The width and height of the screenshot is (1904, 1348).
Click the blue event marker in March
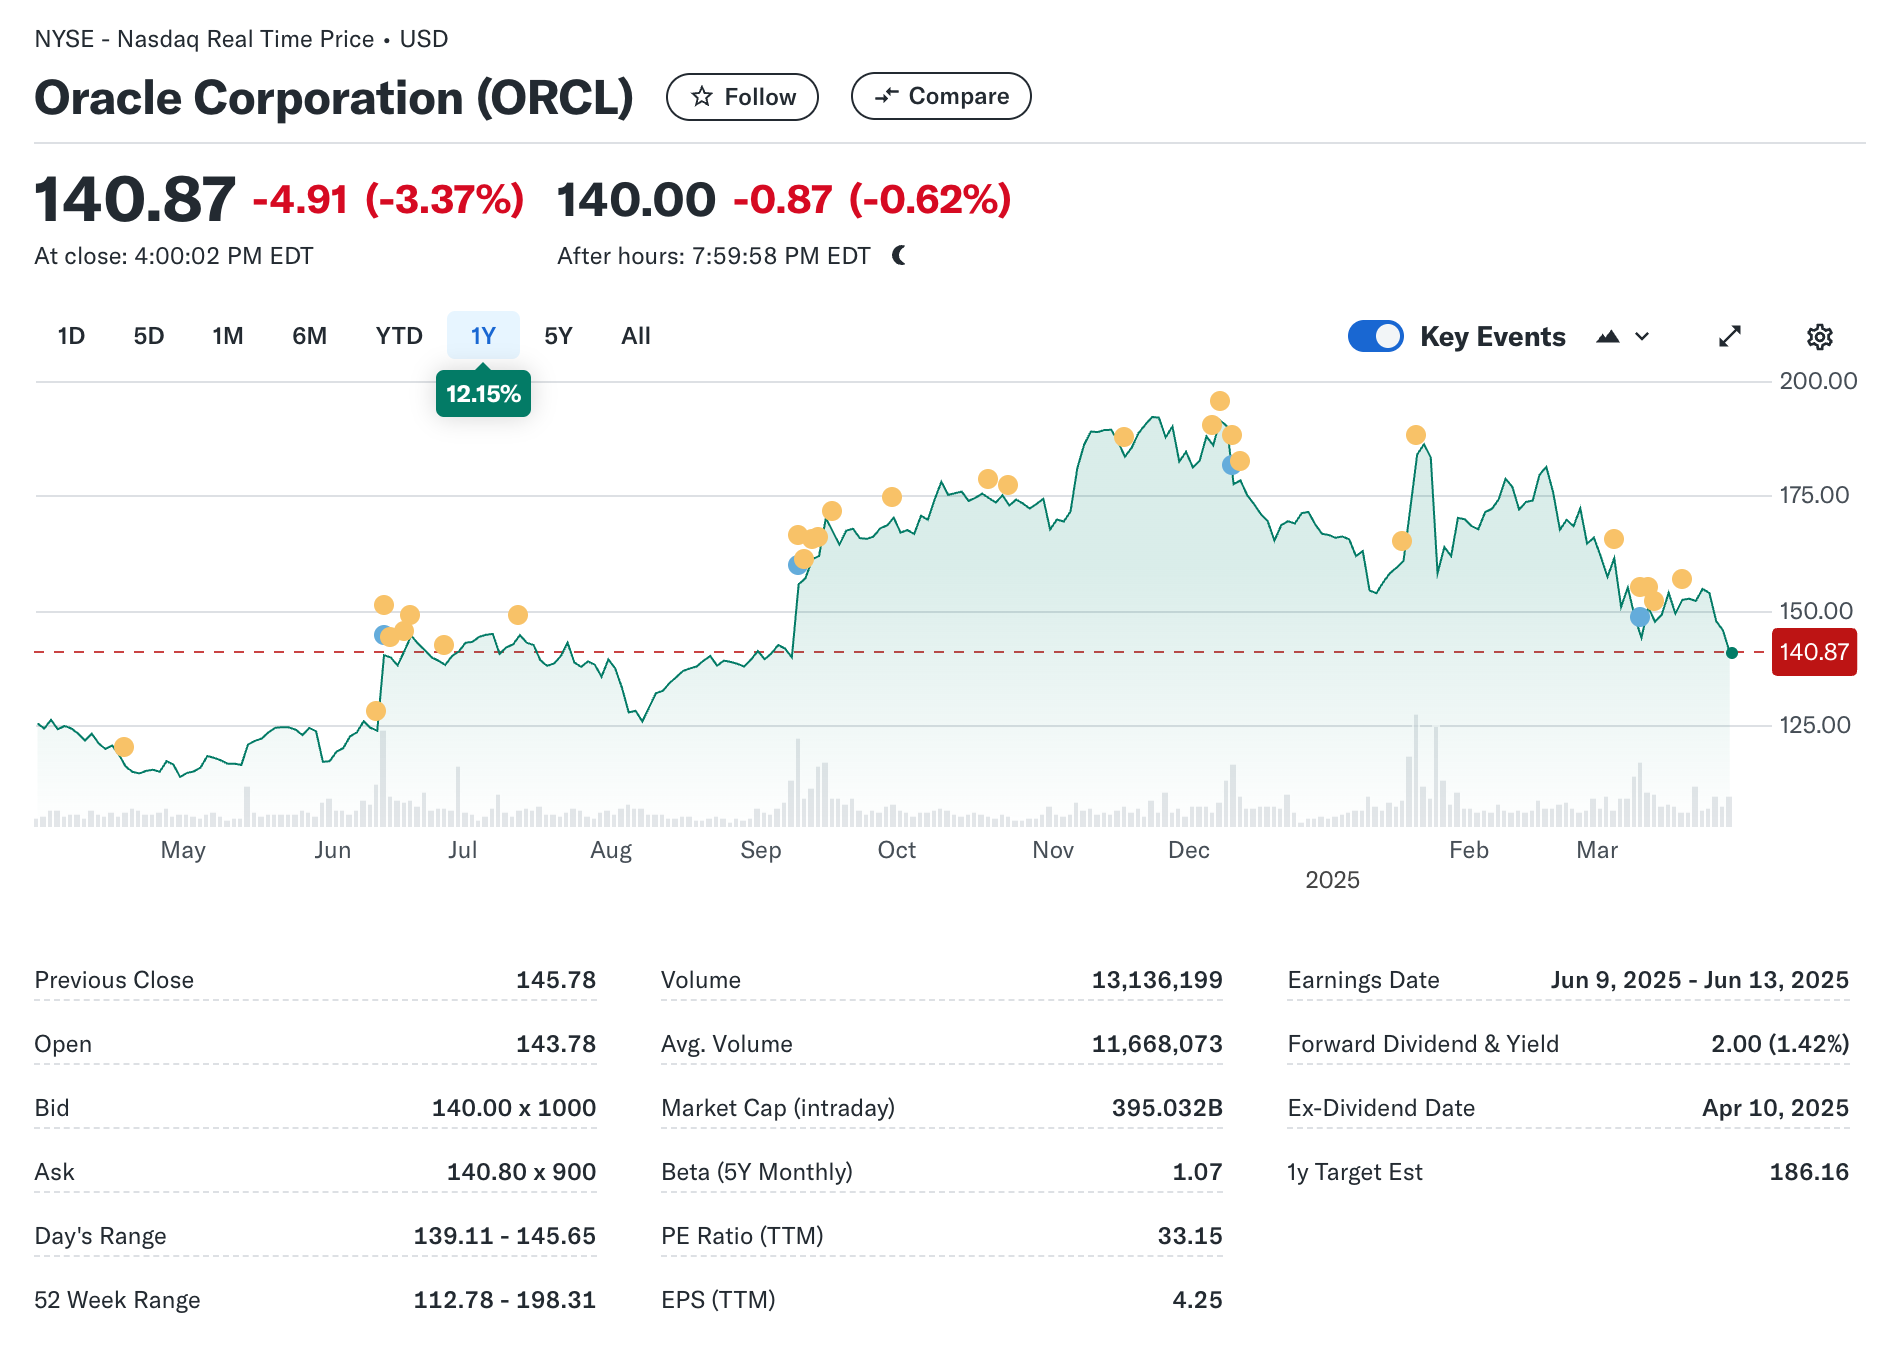[1640, 617]
